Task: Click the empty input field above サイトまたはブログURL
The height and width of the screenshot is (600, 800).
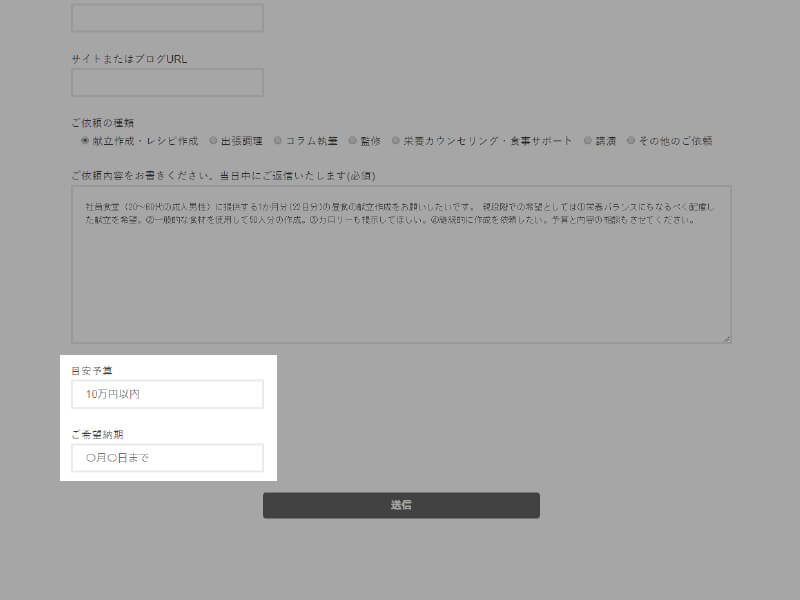Action: [167, 18]
